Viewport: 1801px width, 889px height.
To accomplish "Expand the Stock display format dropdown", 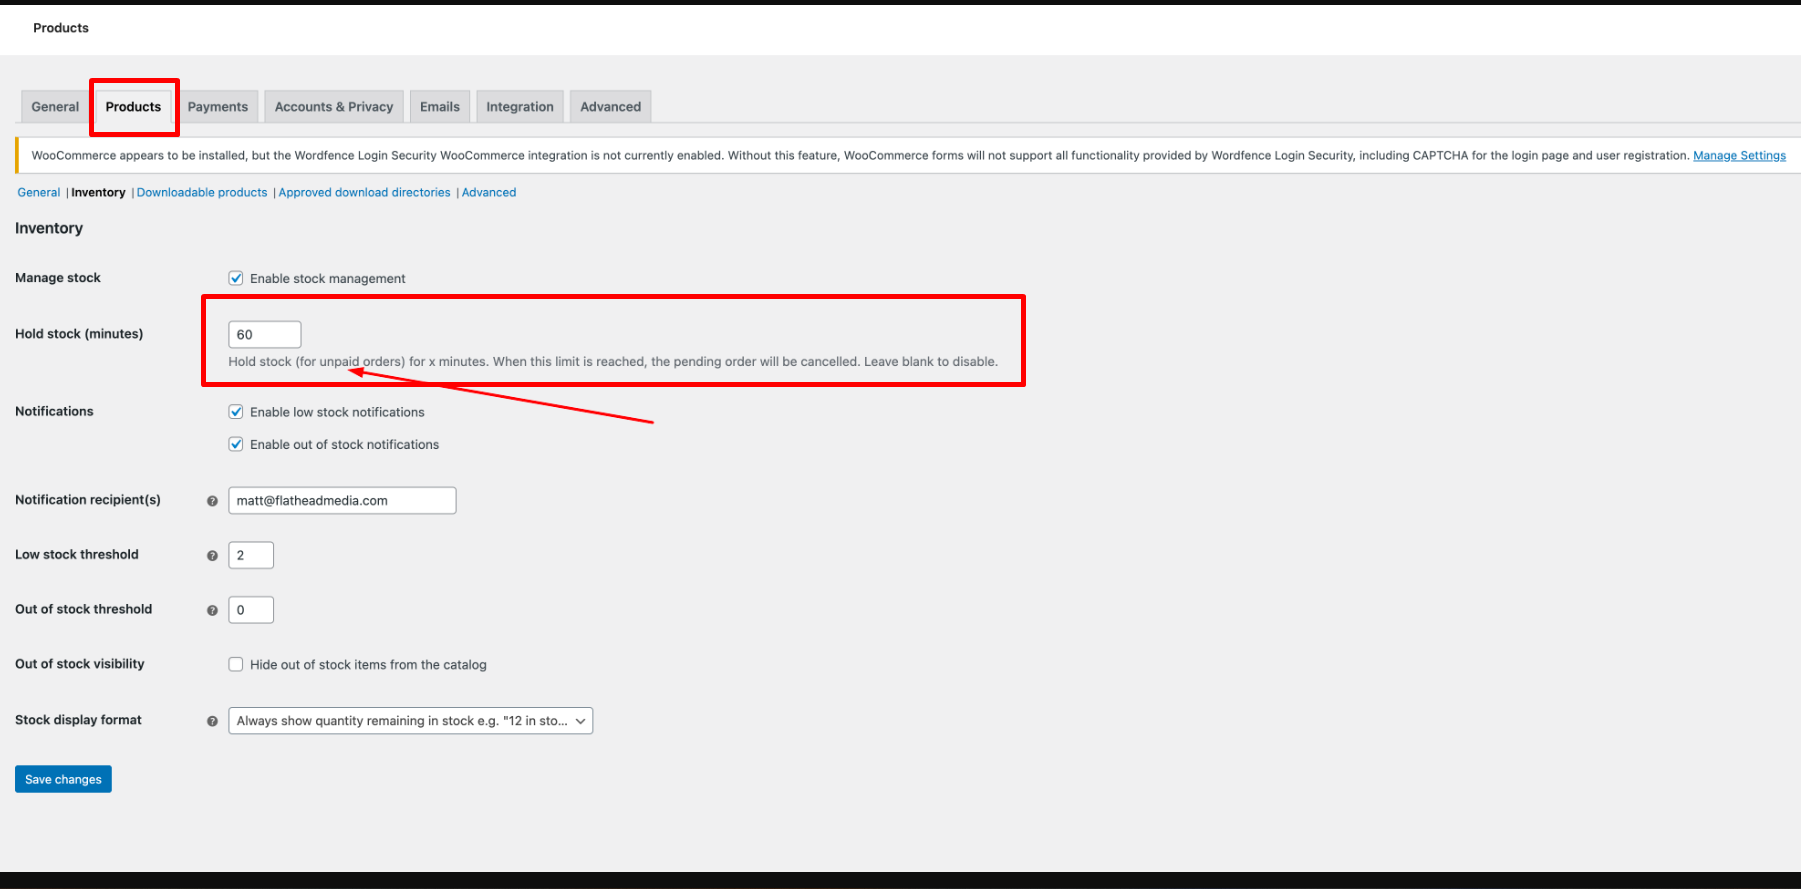I will [x=411, y=721].
